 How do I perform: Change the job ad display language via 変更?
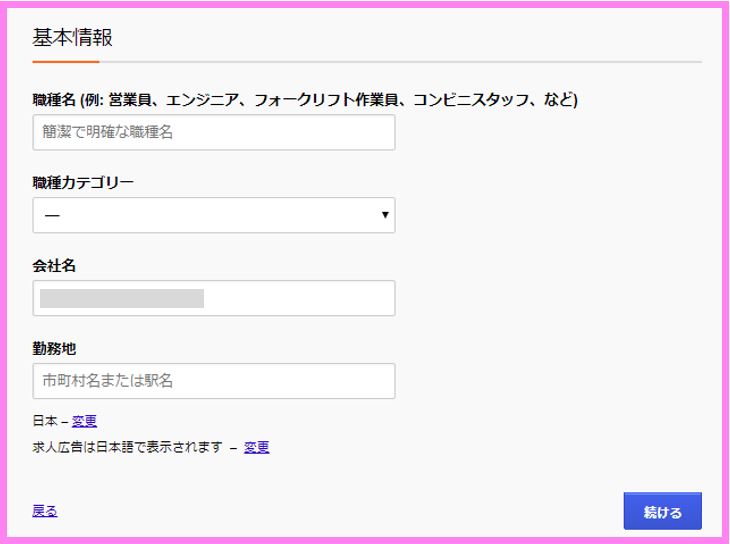point(257,447)
